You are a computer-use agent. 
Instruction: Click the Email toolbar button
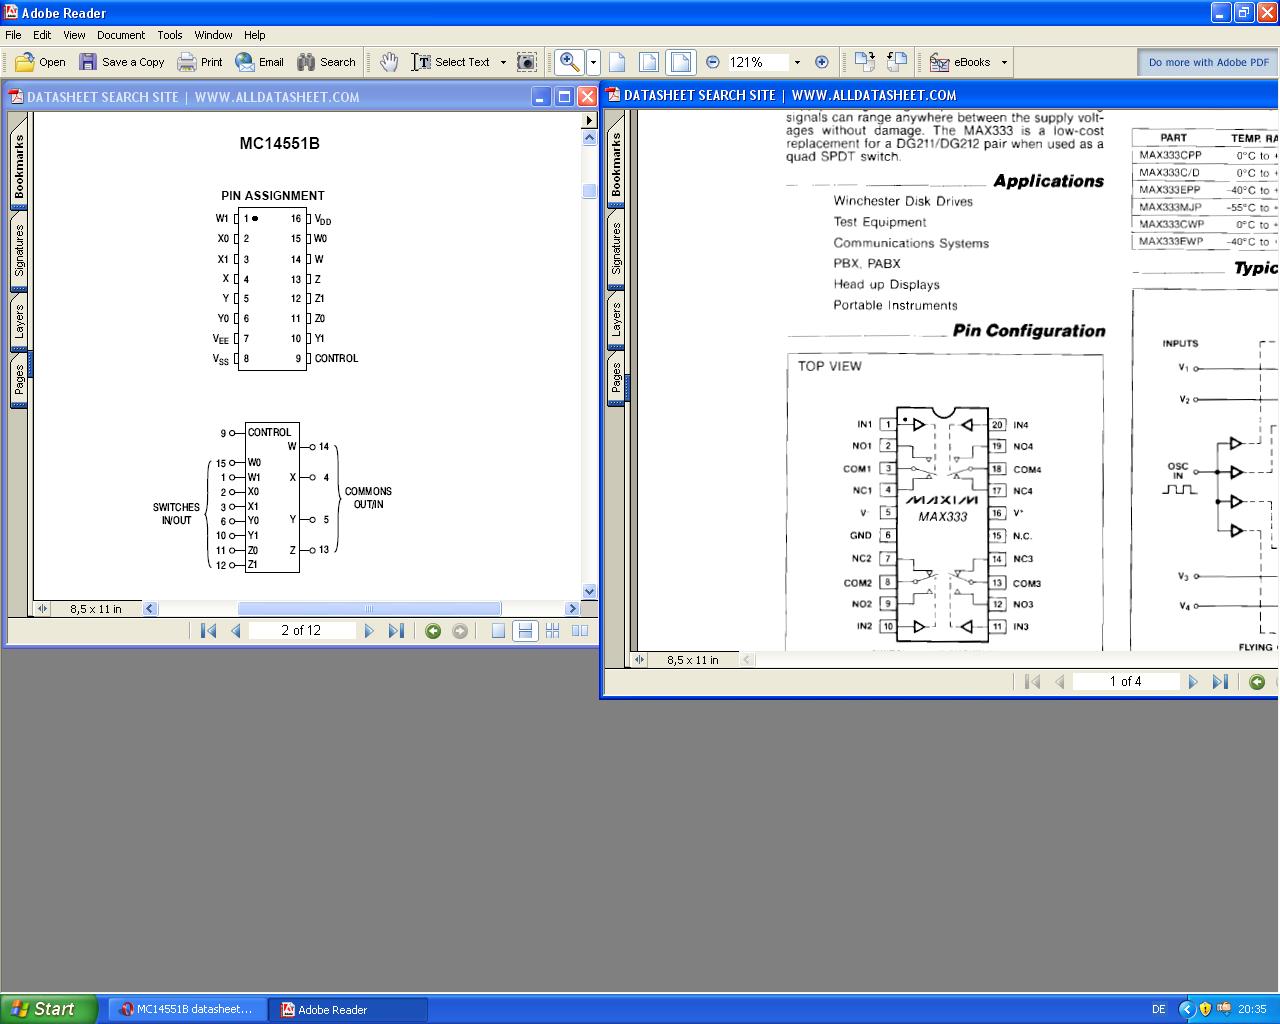pos(260,62)
